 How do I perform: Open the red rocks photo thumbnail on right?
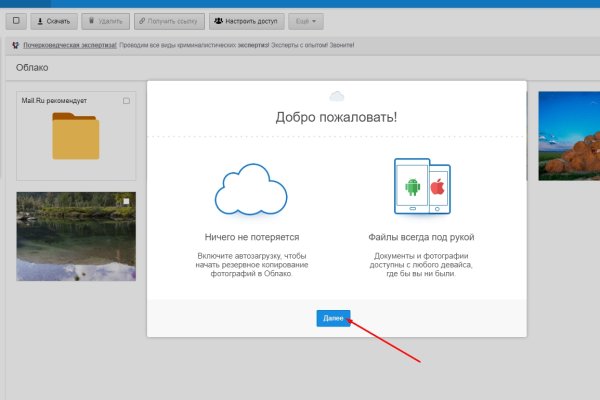pos(568,135)
